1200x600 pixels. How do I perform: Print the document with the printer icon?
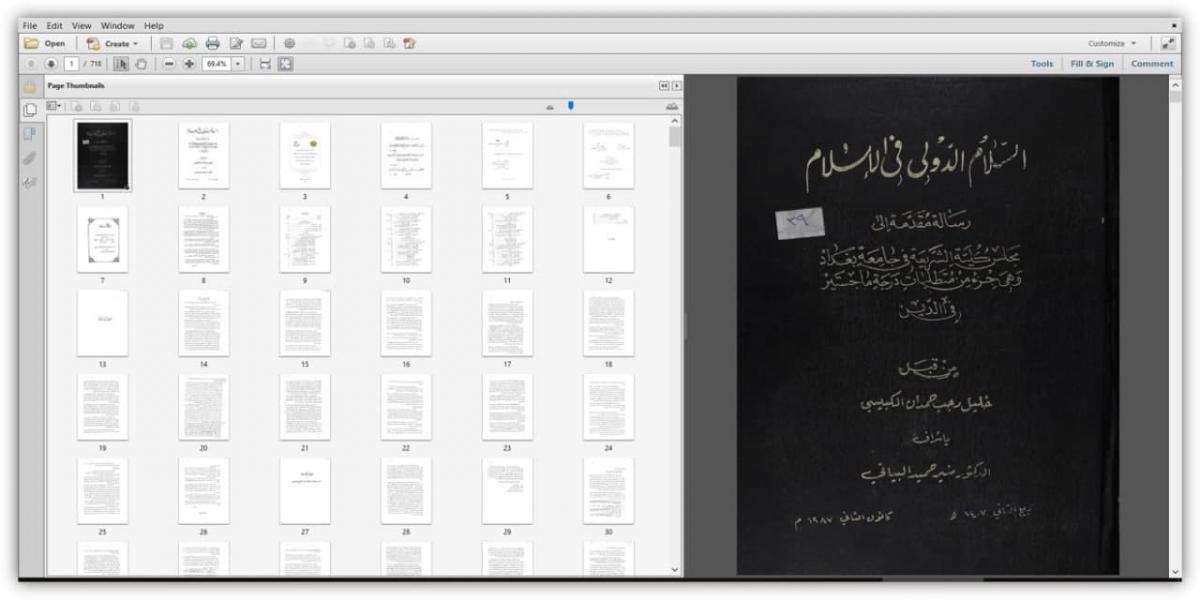click(212, 44)
